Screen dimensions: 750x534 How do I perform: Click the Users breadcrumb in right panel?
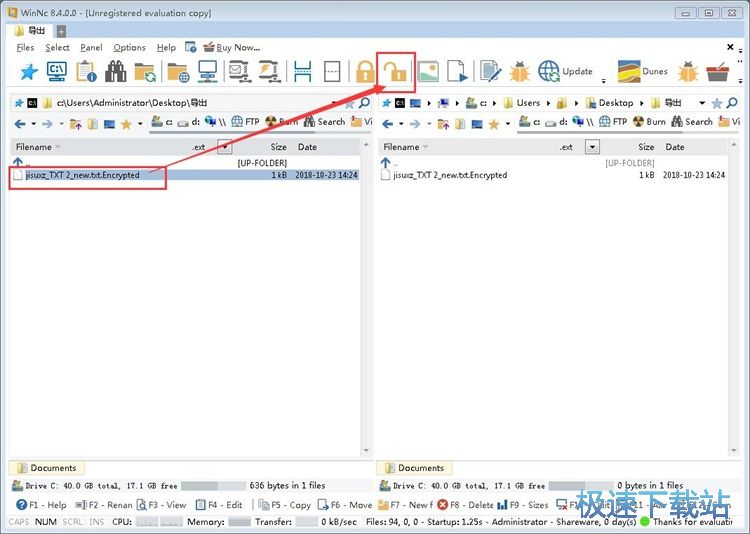pos(522,102)
